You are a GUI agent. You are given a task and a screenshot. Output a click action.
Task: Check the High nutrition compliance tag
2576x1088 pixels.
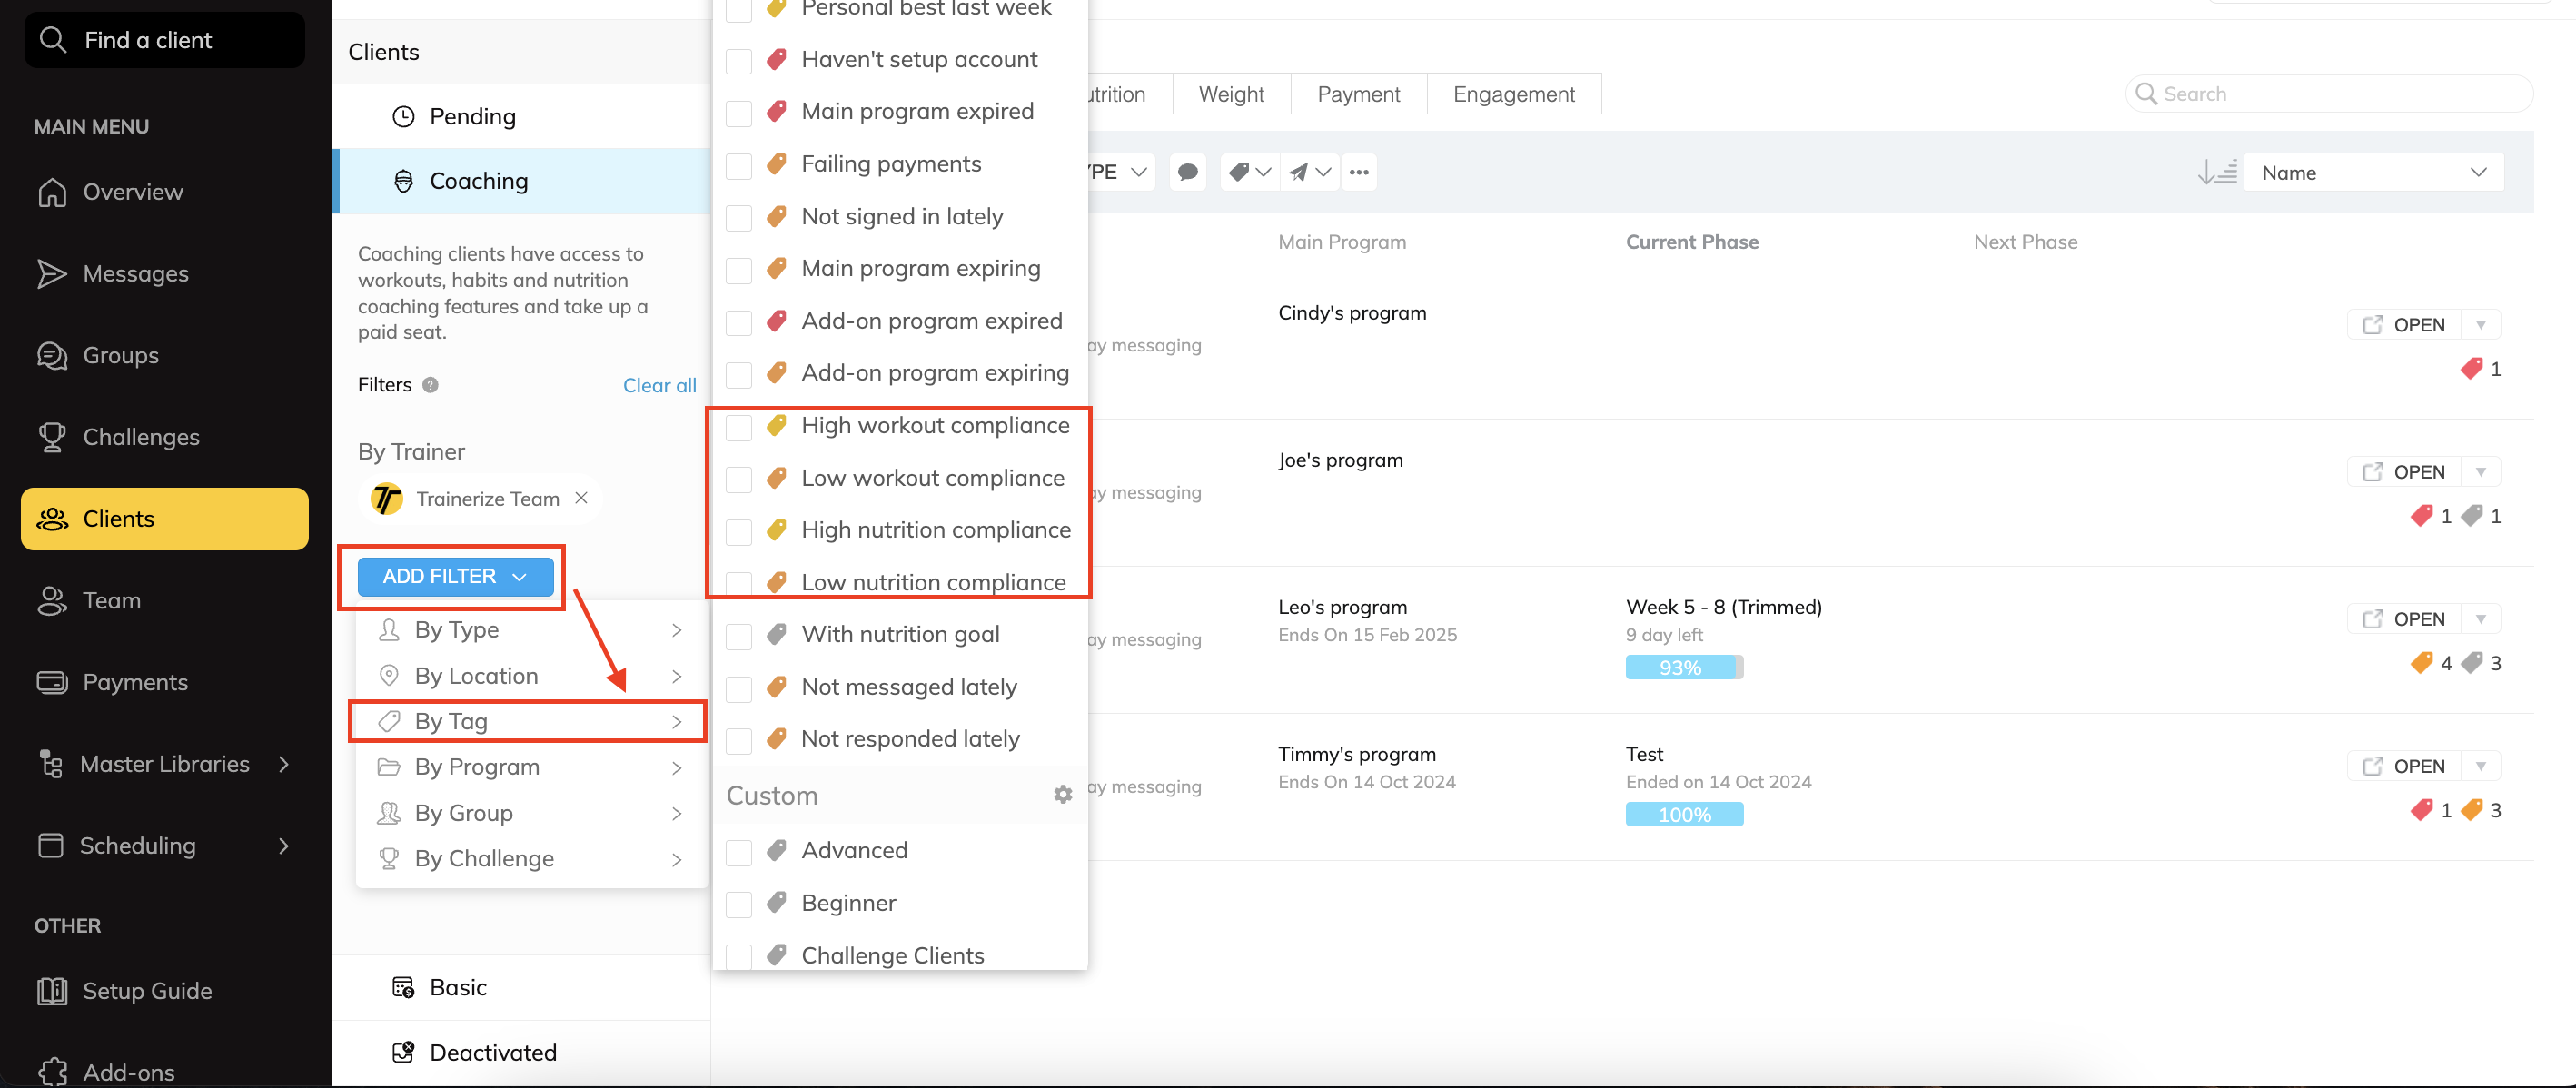tap(739, 532)
